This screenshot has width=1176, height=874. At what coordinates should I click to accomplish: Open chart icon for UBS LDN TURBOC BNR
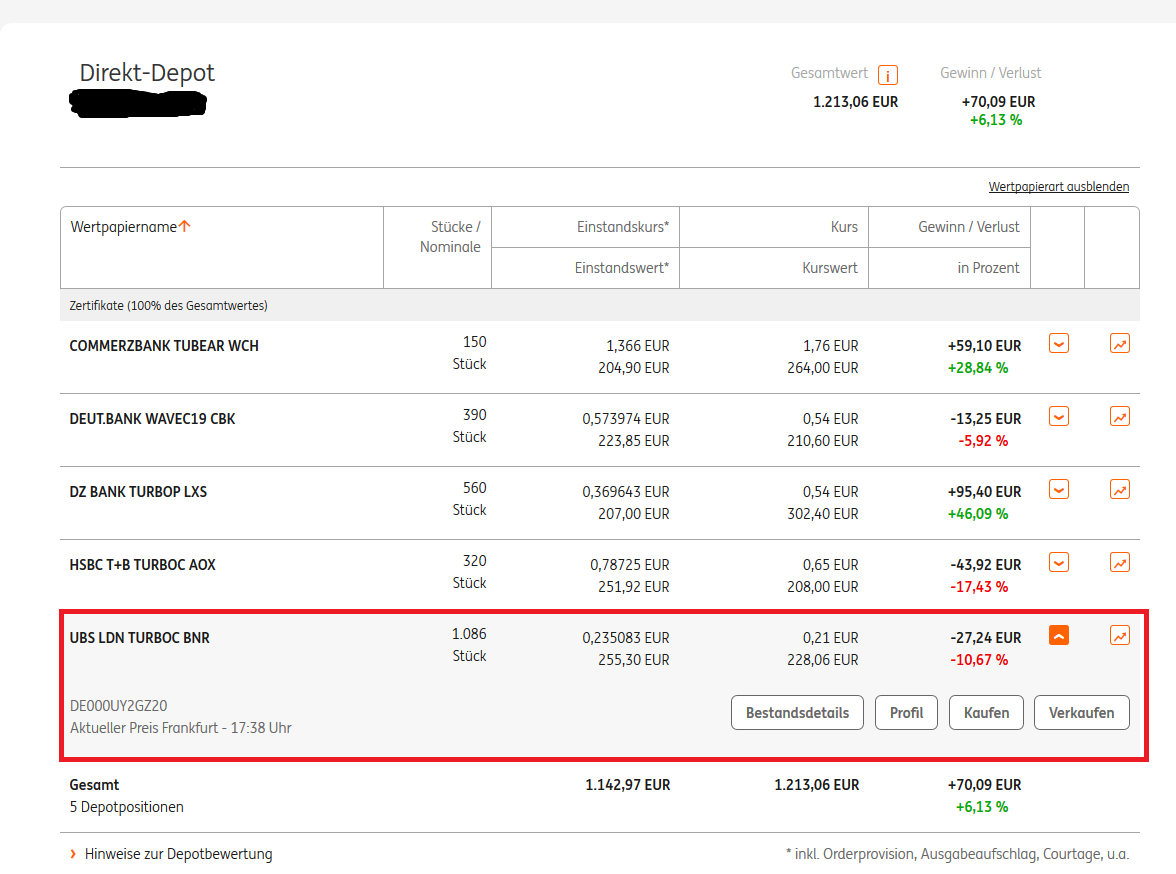click(1120, 635)
